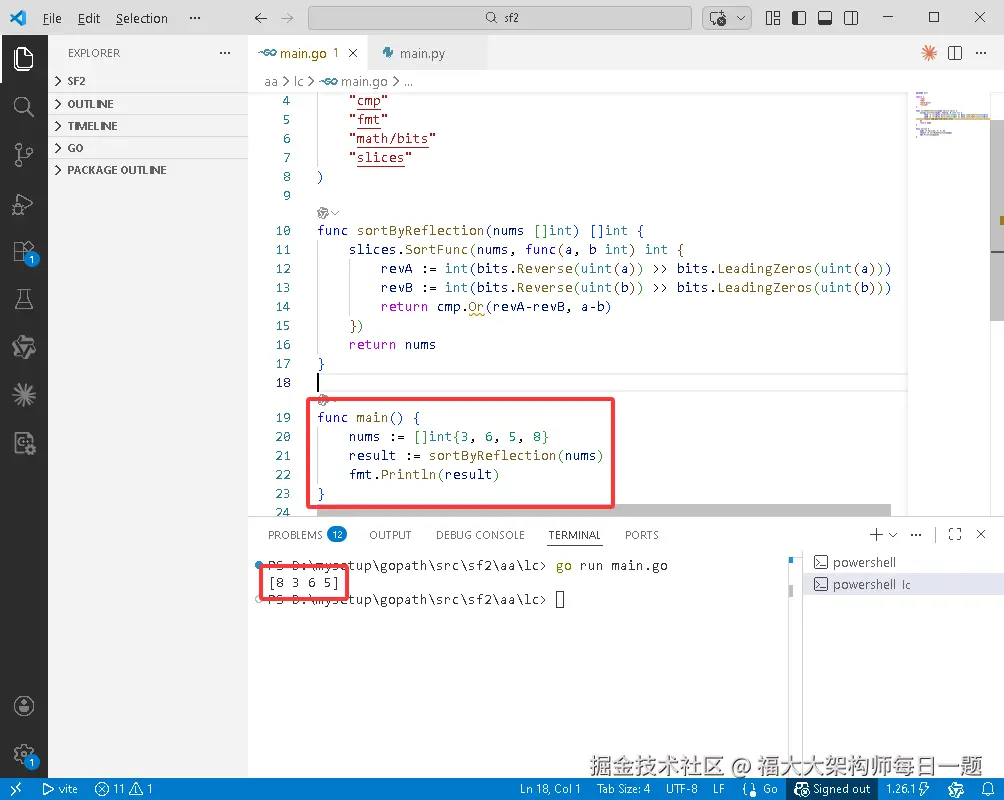The image size is (1004, 800).
Task: Open the Selection menu
Action: [142, 19]
